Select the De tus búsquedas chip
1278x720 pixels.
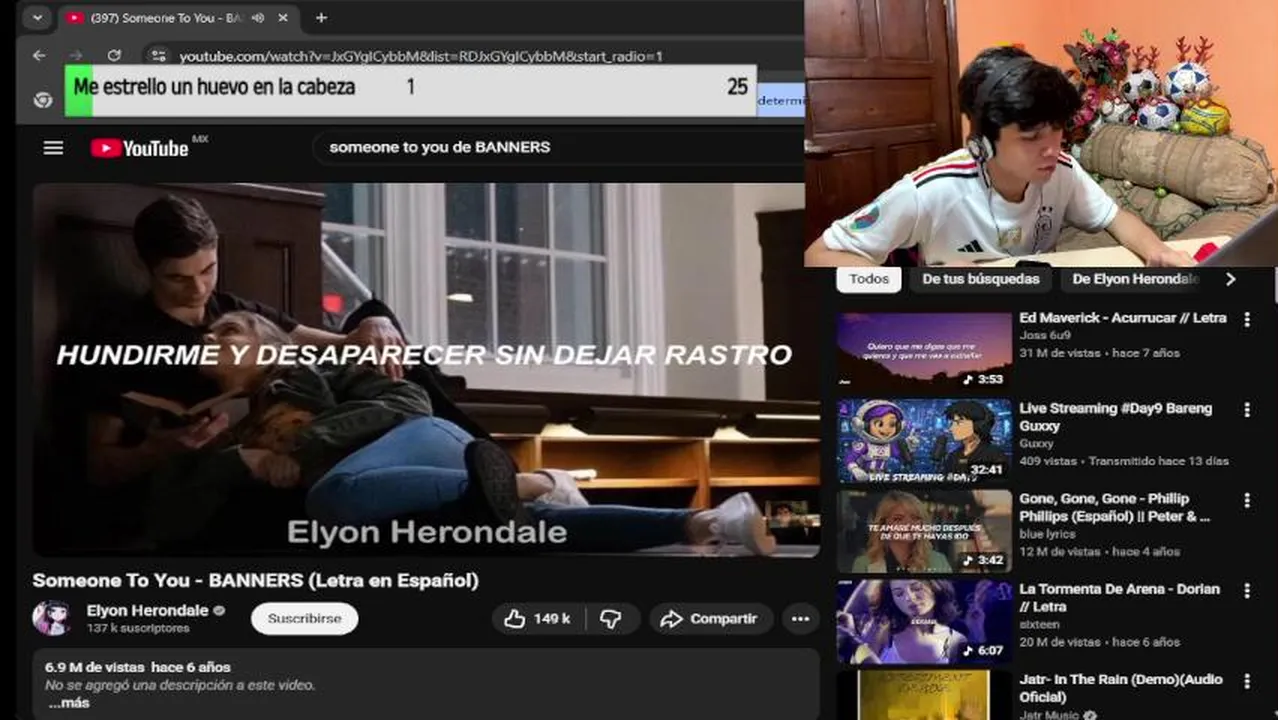[980, 279]
